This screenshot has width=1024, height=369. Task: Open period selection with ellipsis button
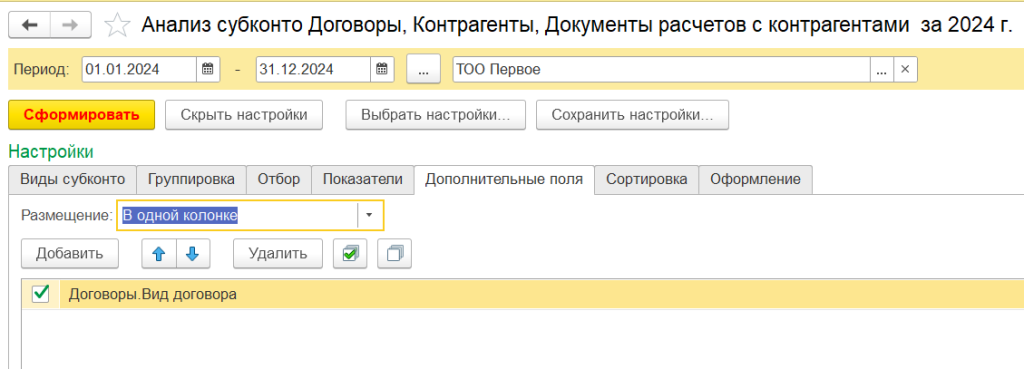pyautogui.click(x=424, y=69)
